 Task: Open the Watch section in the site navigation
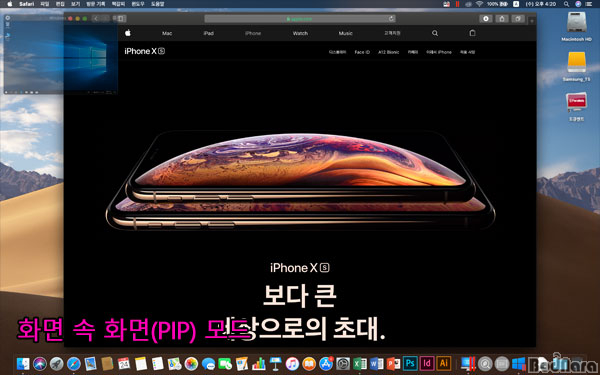300,33
